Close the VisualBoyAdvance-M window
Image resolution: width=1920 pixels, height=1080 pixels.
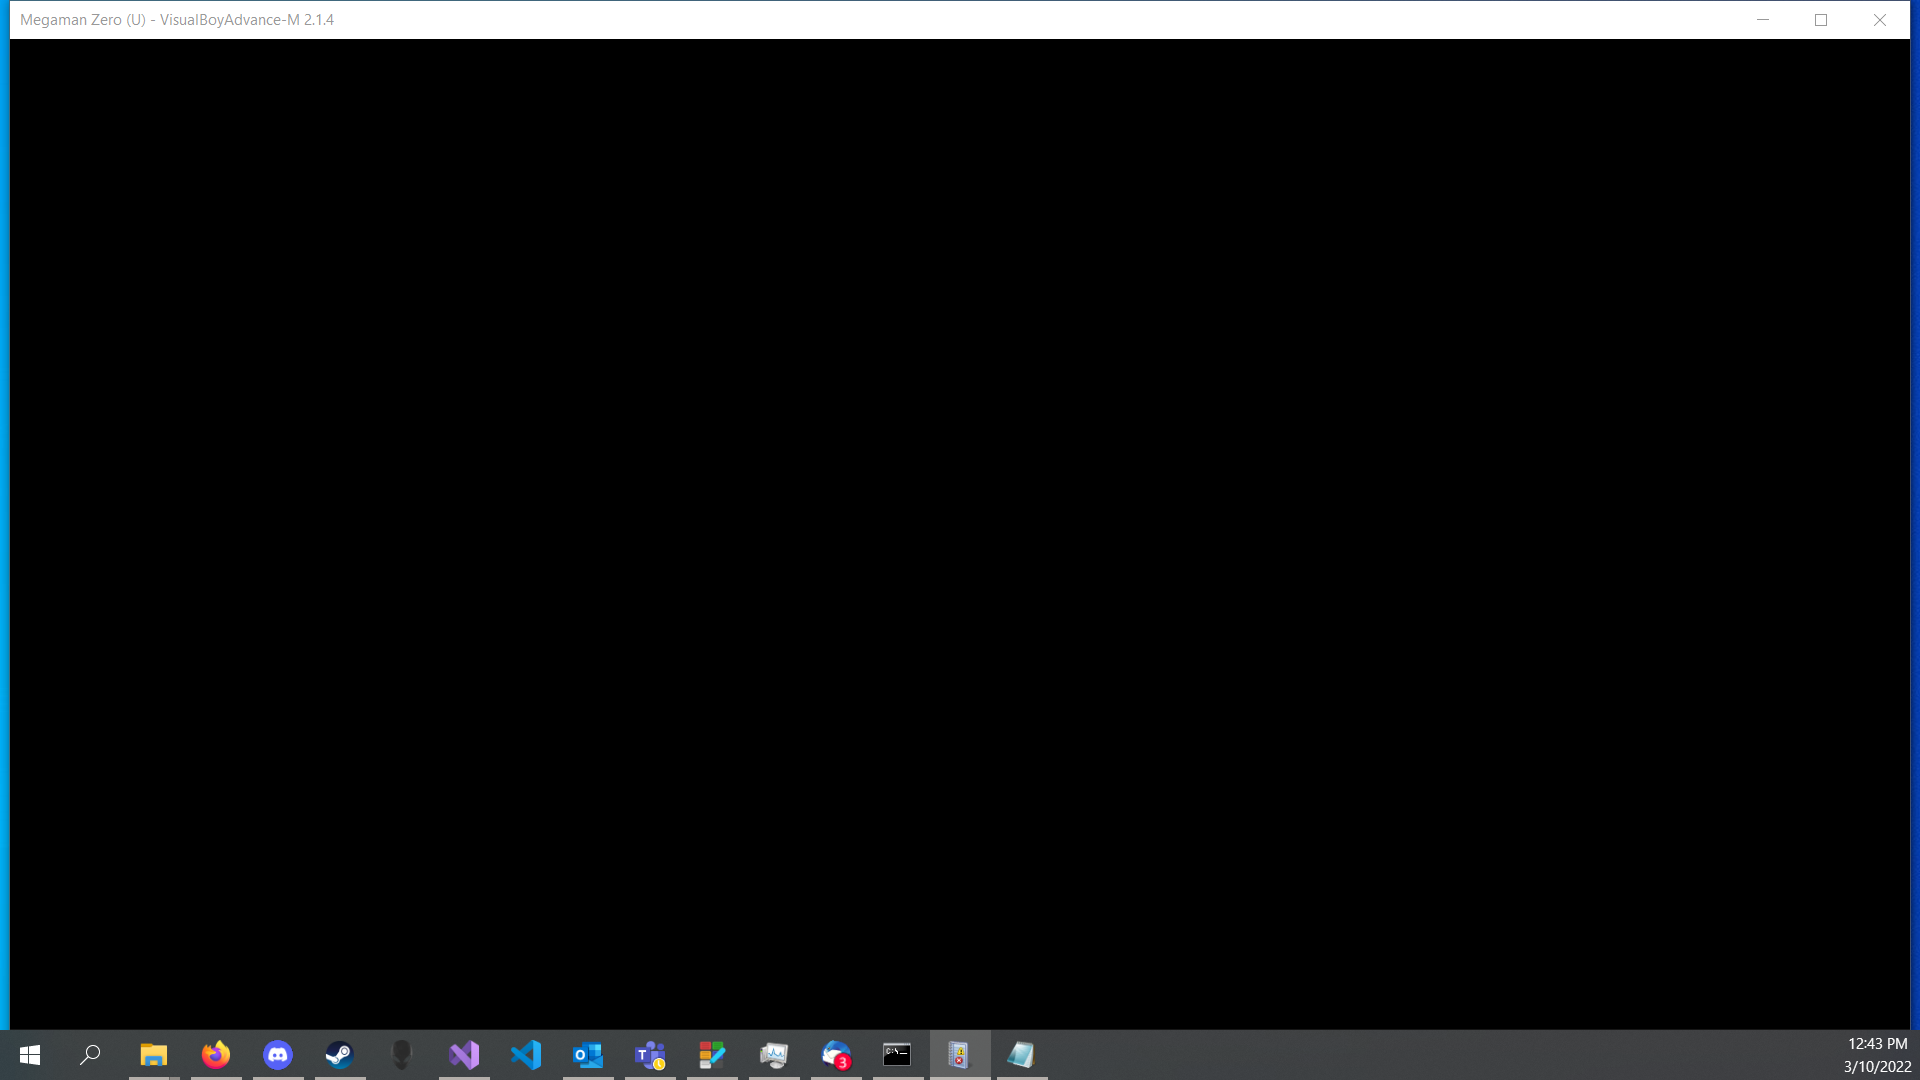click(1880, 20)
